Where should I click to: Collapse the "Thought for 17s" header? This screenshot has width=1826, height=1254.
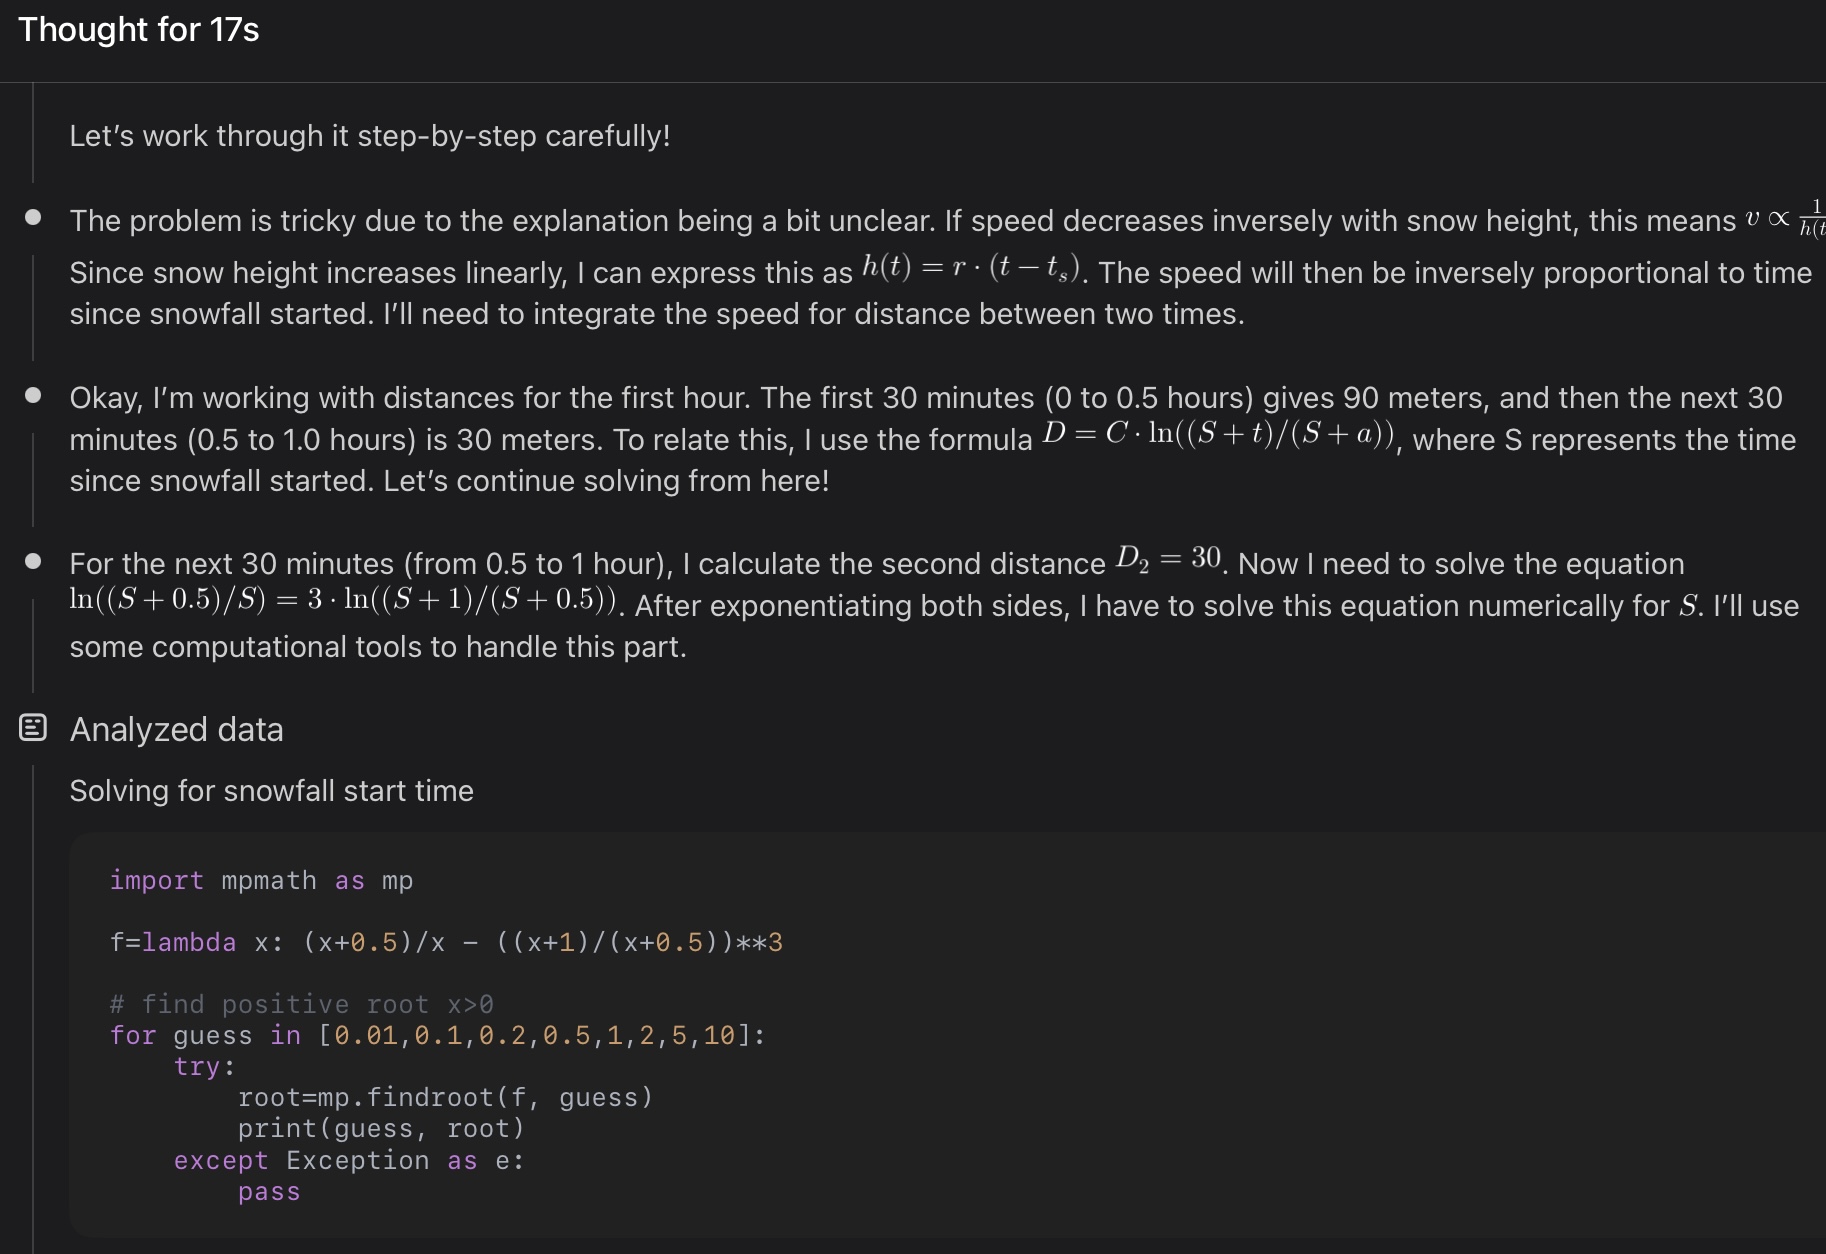[139, 30]
